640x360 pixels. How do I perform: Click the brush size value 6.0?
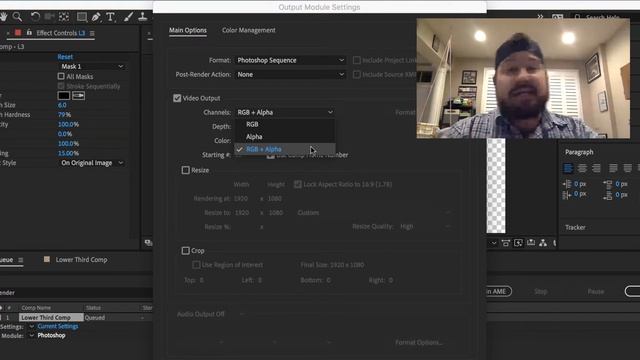point(62,105)
